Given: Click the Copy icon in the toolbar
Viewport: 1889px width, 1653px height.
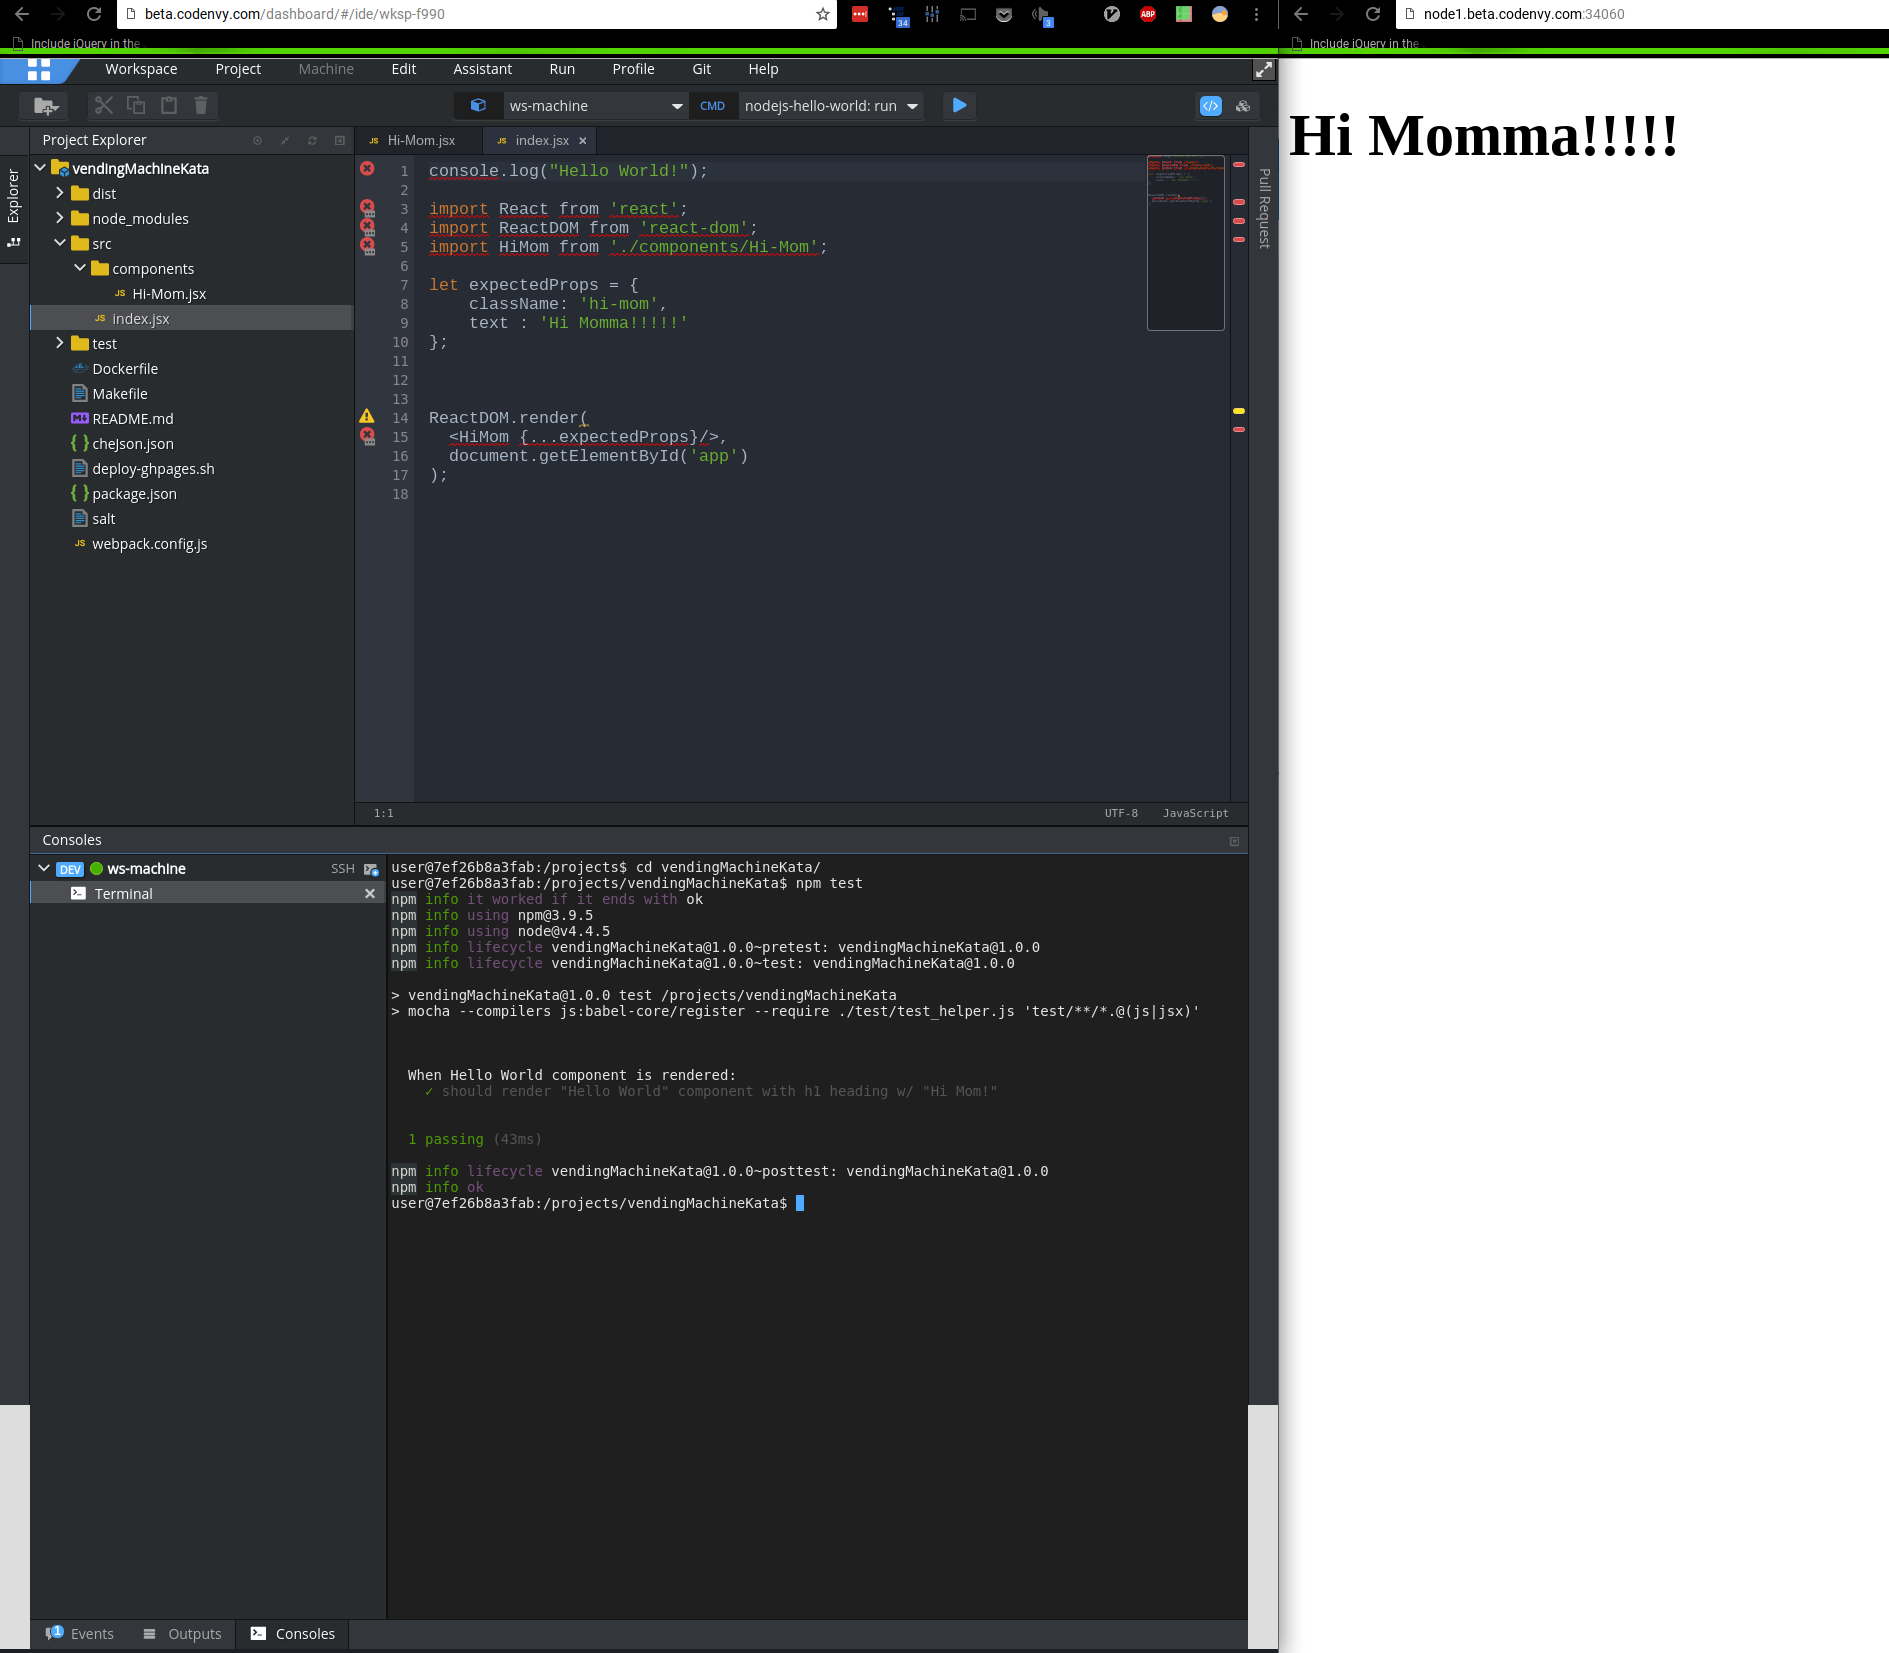Looking at the screenshot, I should (136, 105).
